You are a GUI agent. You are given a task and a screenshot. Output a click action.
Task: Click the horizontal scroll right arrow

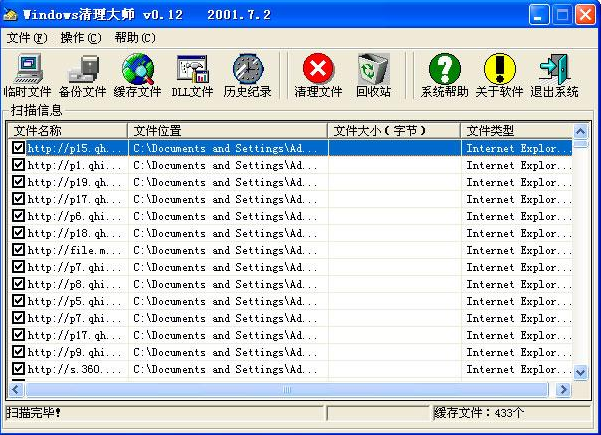(563, 390)
